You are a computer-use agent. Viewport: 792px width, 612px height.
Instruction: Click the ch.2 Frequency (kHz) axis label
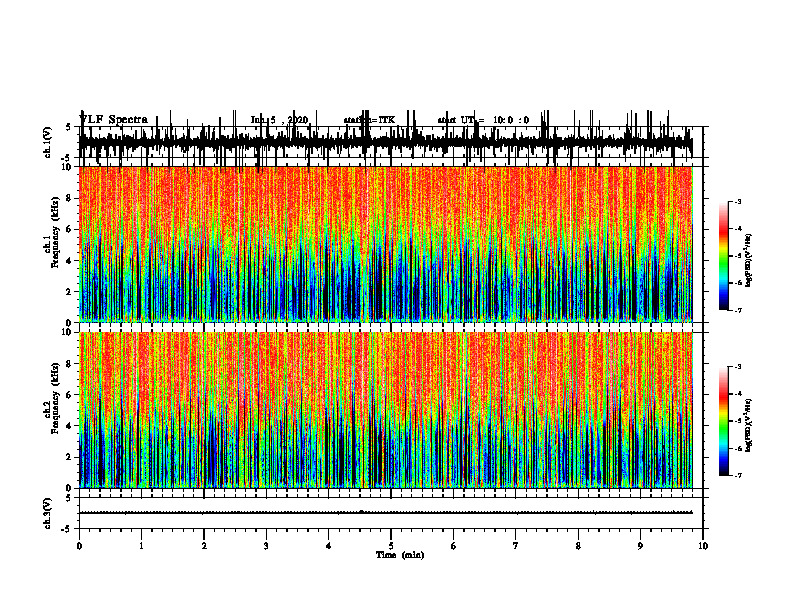(52, 398)
